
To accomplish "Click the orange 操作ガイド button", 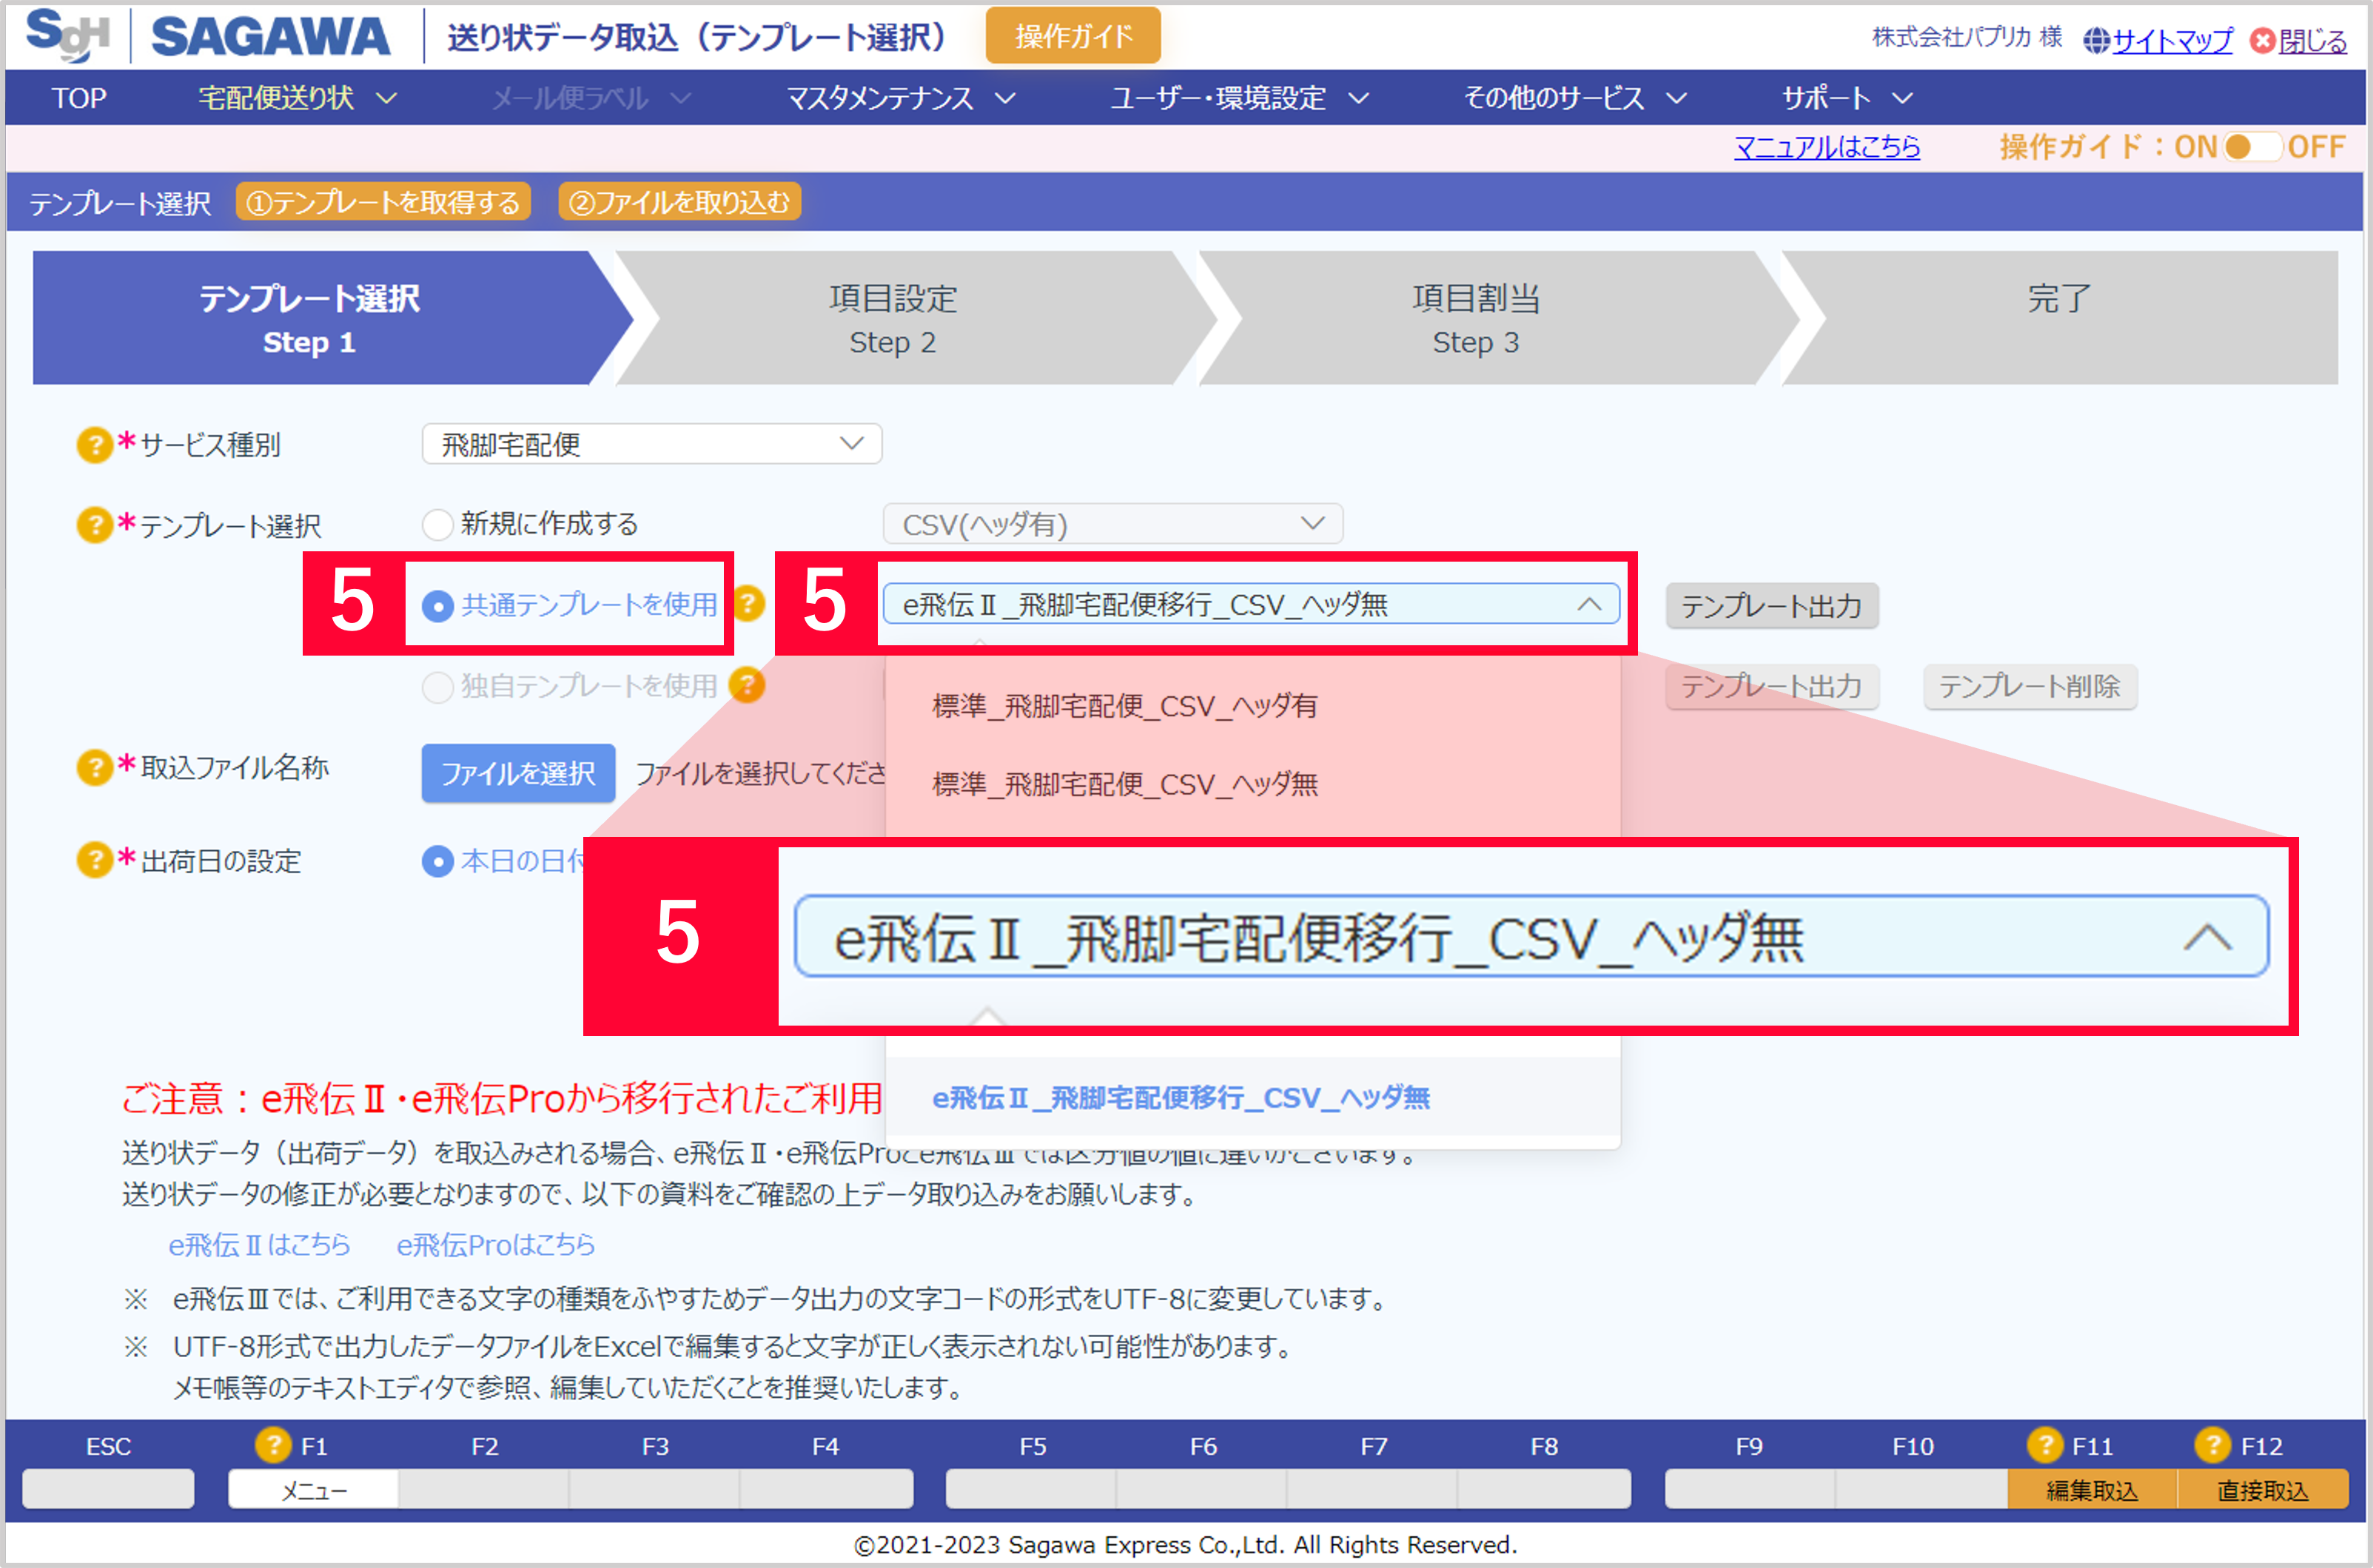I will tap(1073, 36).
